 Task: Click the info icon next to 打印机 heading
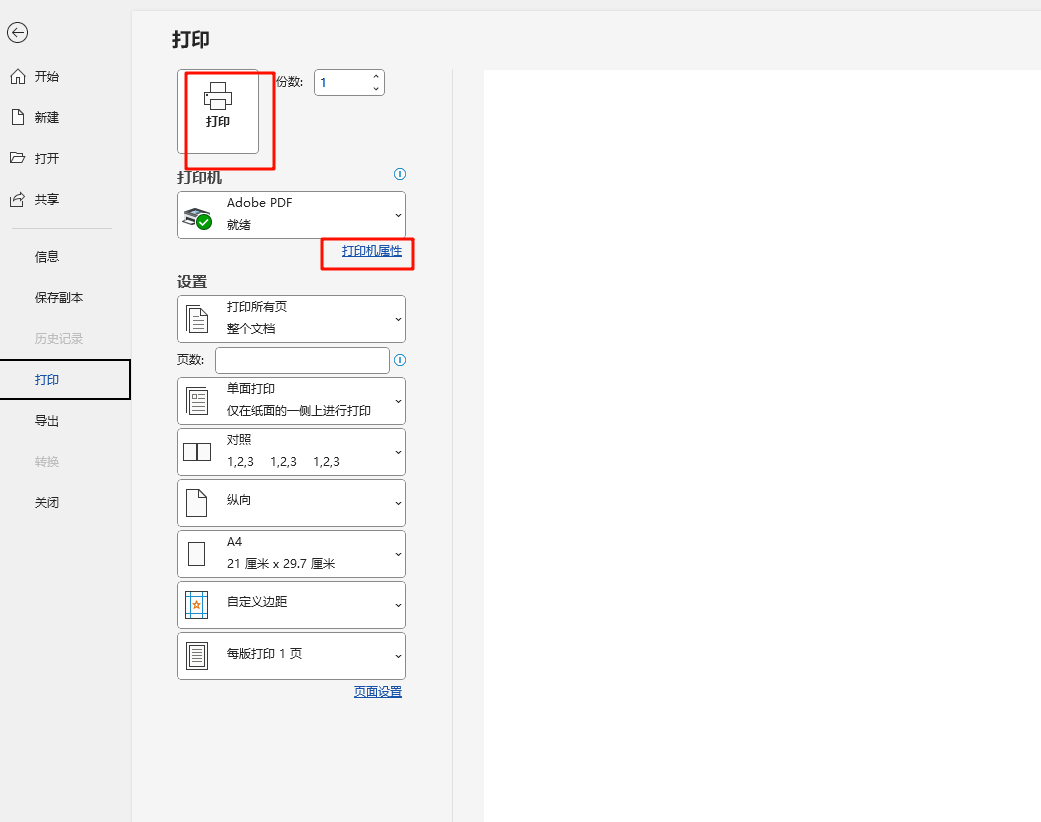point(400,174)
